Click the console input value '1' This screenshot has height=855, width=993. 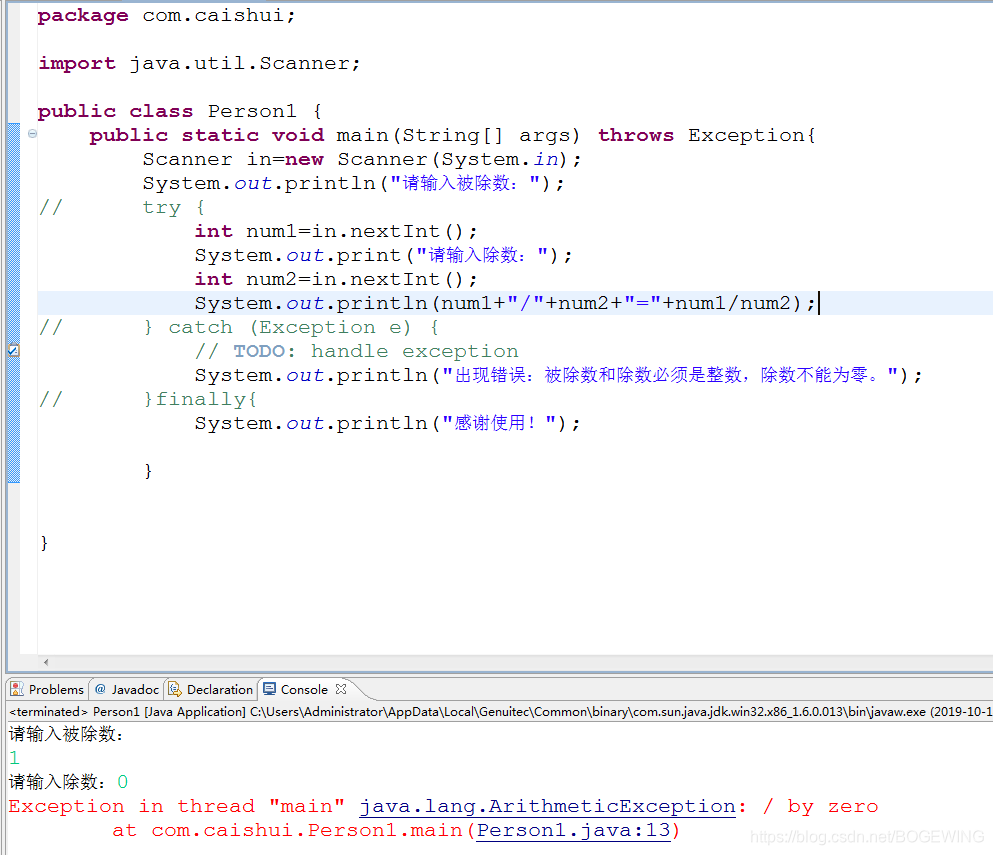pos(15,757)
